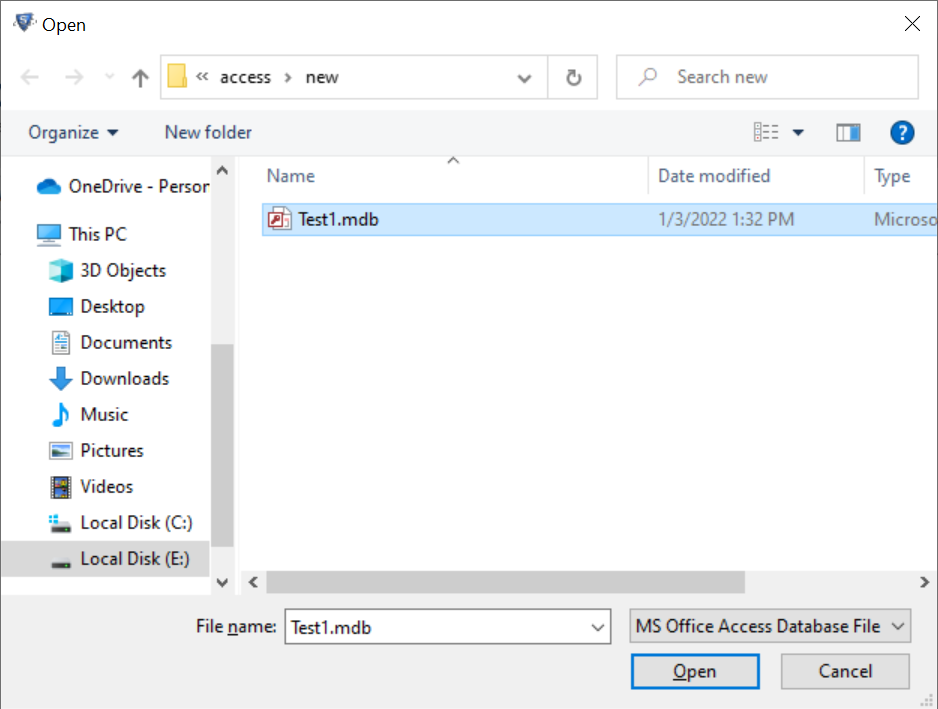Click the Open button

pos(695,671)
